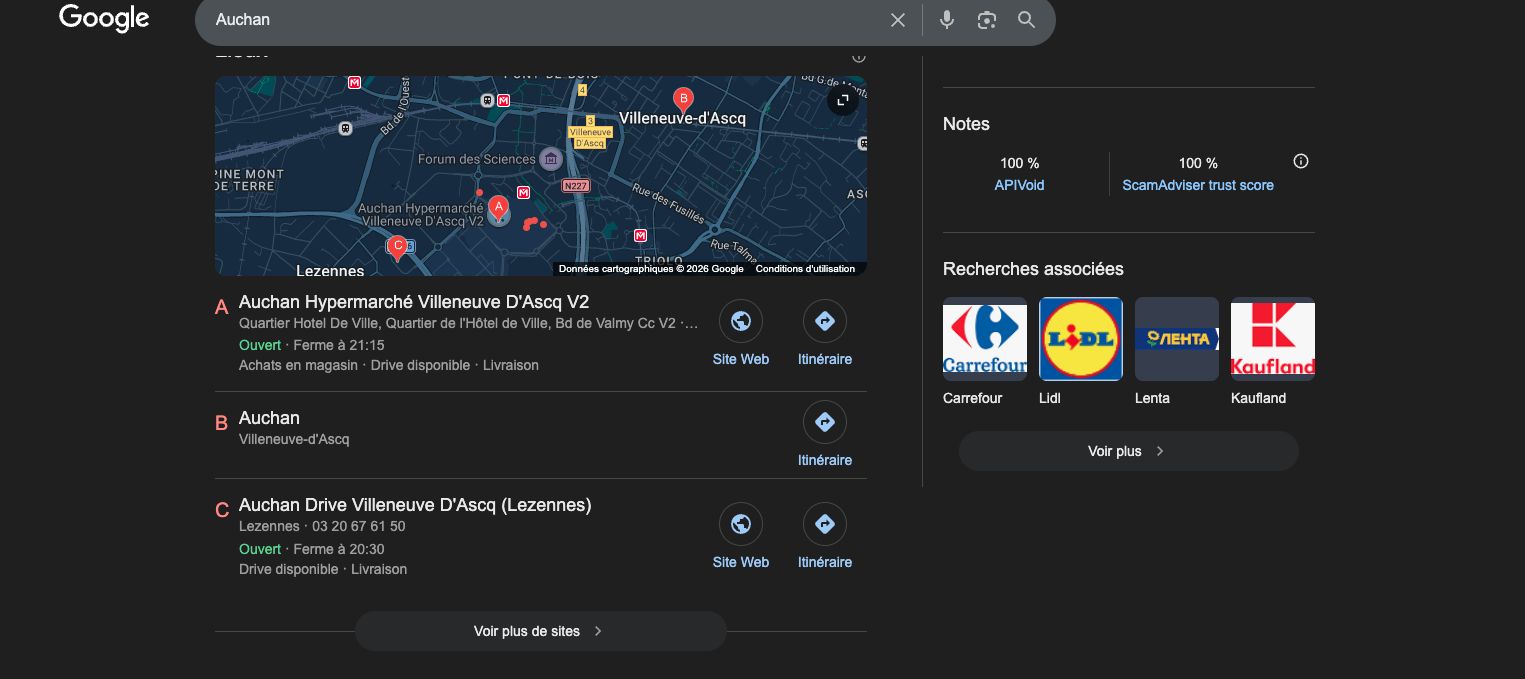Click the Auchan Hypermarché label on the map
Viewport: 1525px width, 679px height.
click(421, 215)
